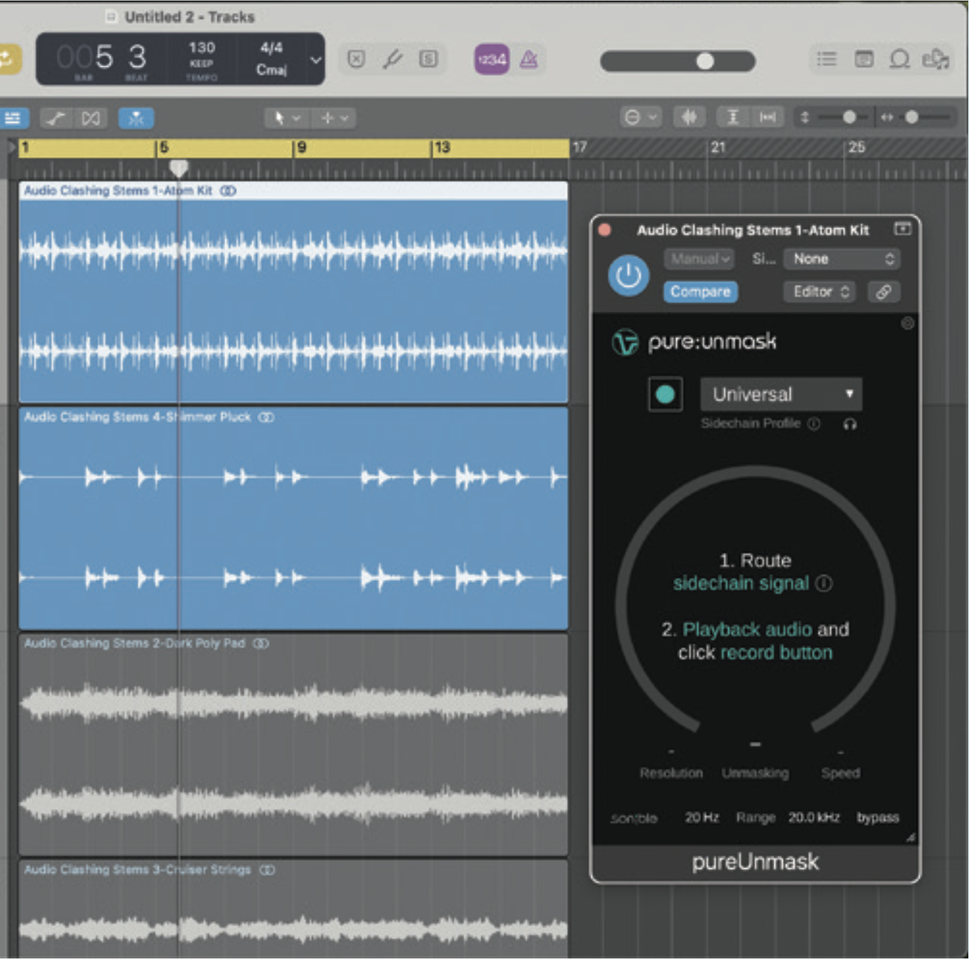Image resolution: width=970 pixels, height=959 pixels.
Task: Open the Metronome icon
Action: 529,58
